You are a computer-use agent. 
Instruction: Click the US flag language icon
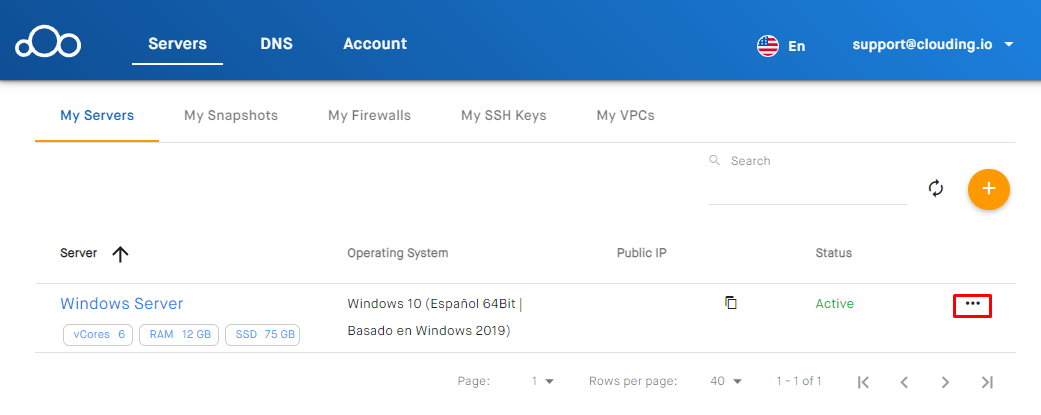(x=768, y=45)
